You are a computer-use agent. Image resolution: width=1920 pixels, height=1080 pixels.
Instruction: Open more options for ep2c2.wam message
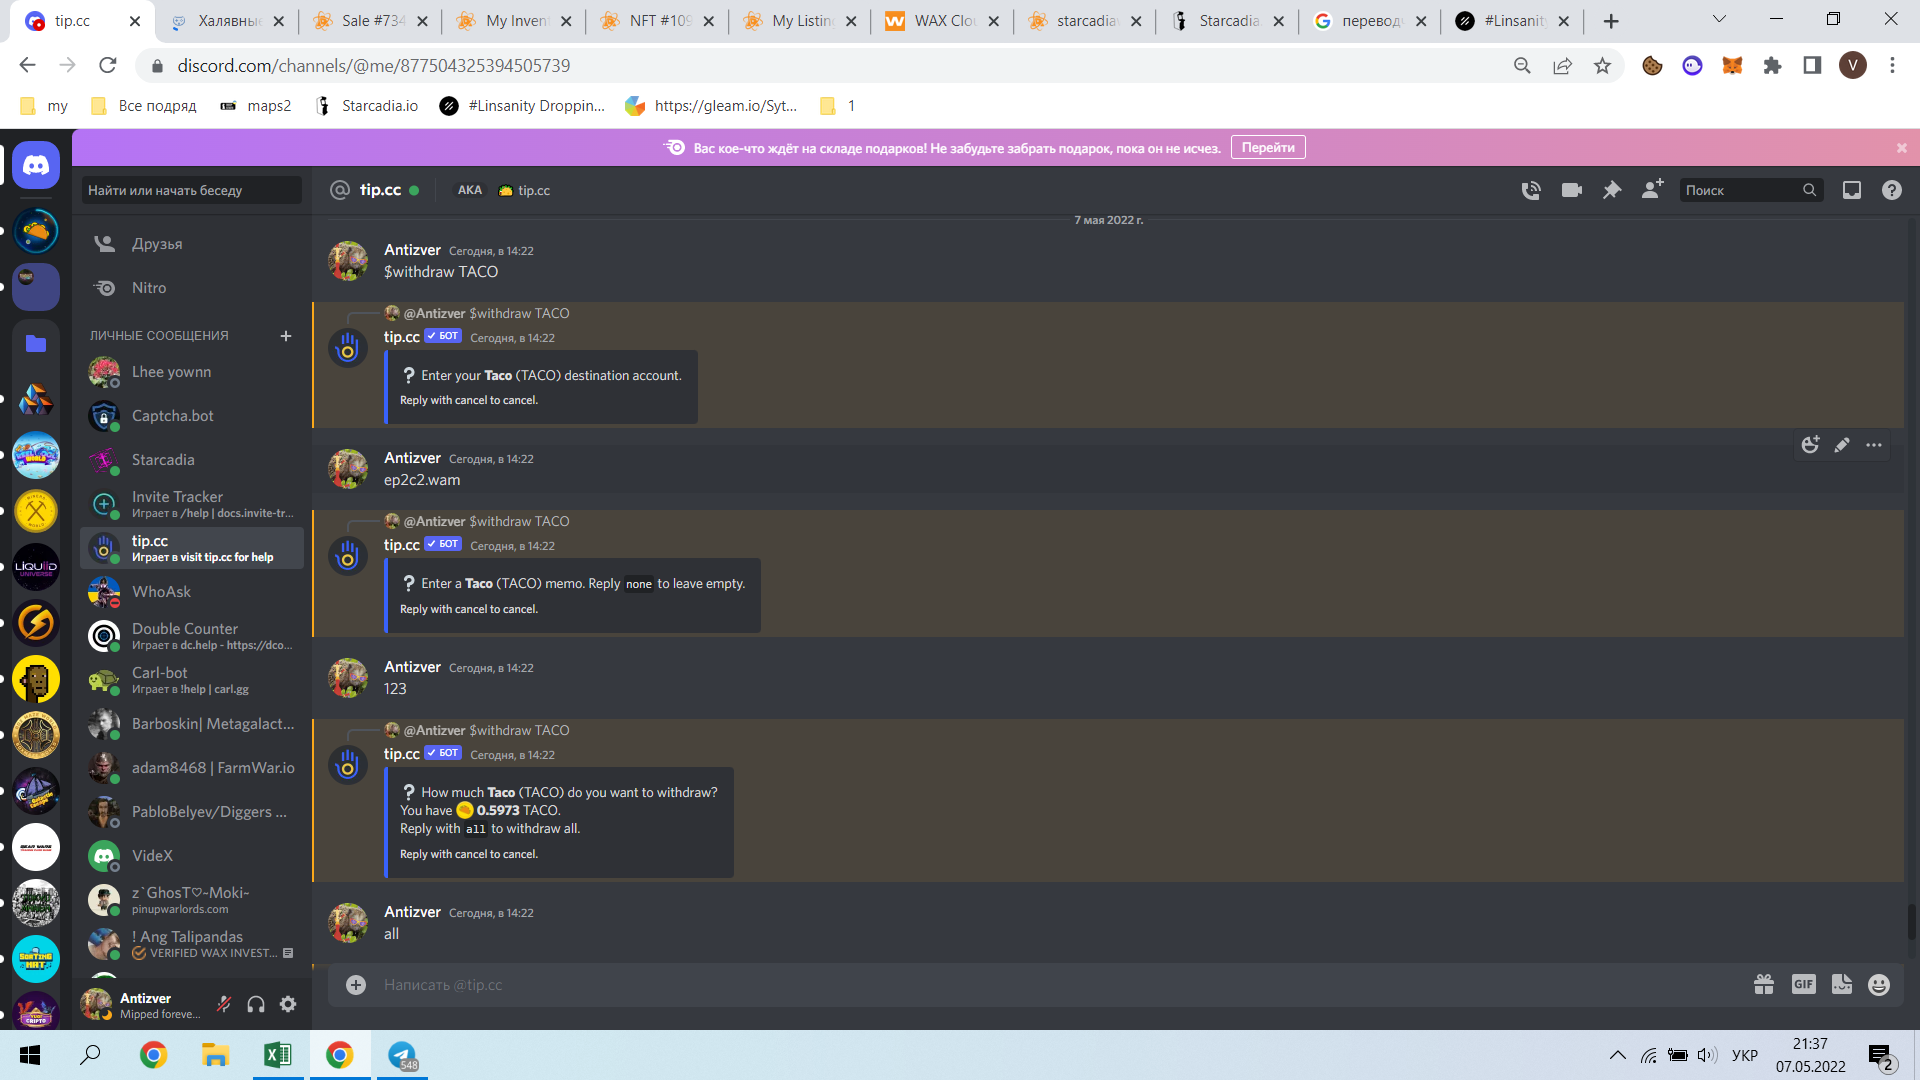[x=1874, y=445]
